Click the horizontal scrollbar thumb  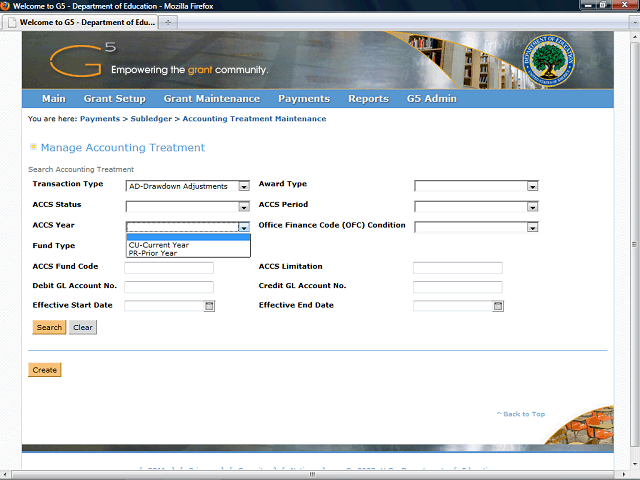(x=313, y=475)
